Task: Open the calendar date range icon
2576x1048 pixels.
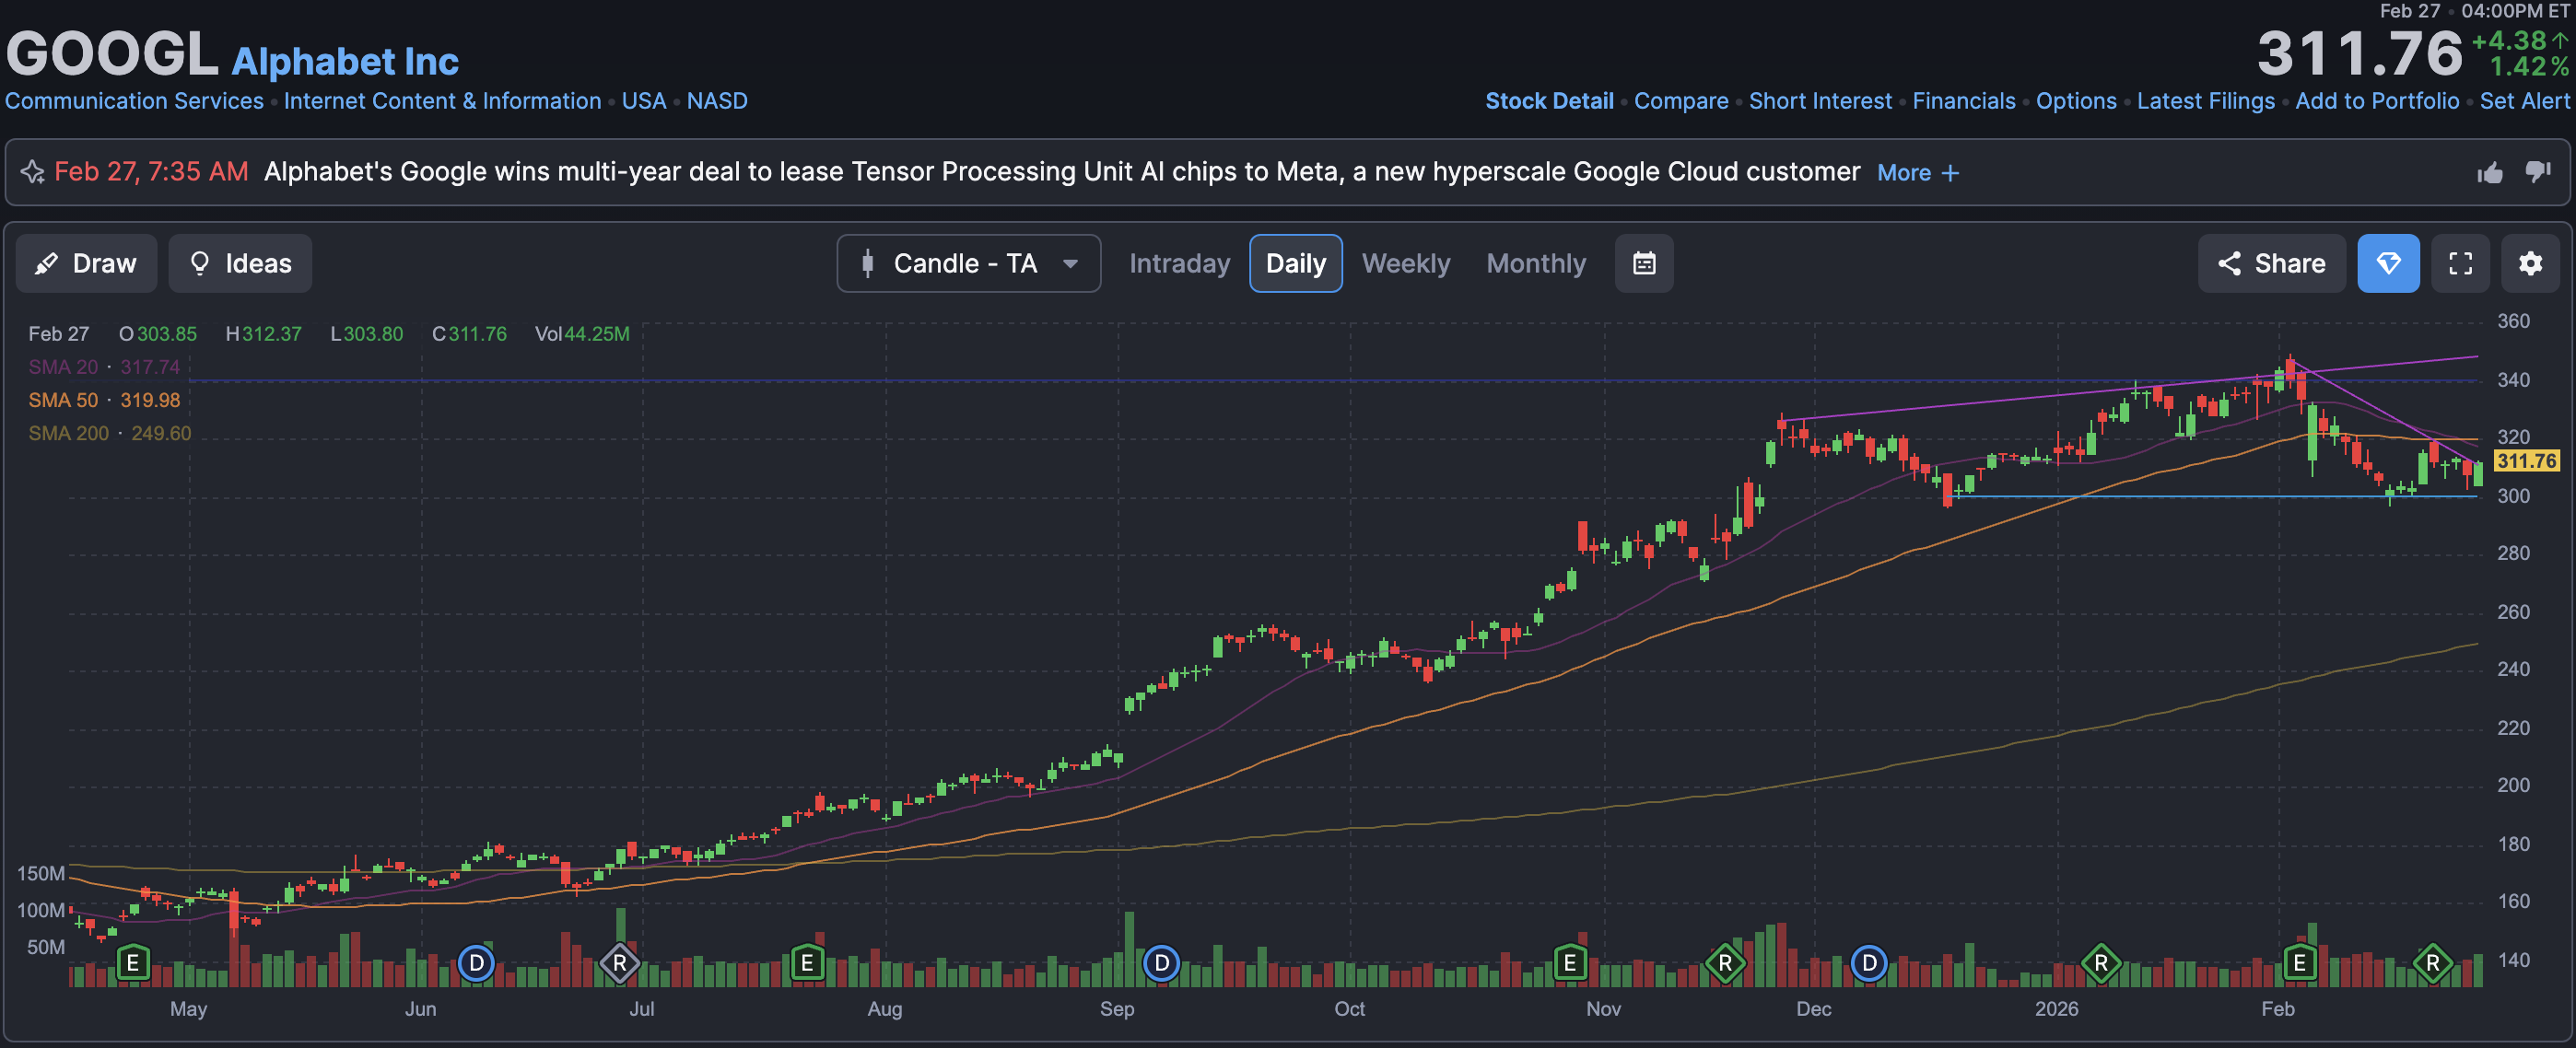Action: tap(1643, 263)
